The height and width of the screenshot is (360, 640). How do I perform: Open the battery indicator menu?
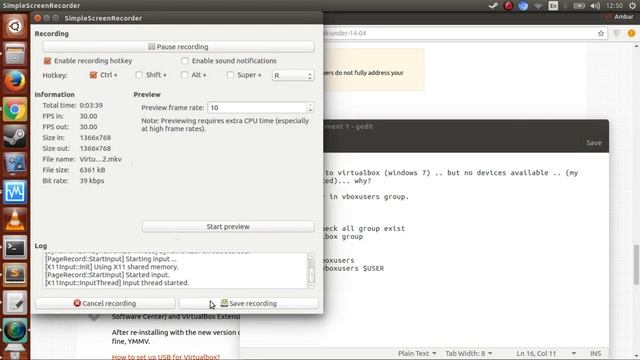click(x=579, y=6)
